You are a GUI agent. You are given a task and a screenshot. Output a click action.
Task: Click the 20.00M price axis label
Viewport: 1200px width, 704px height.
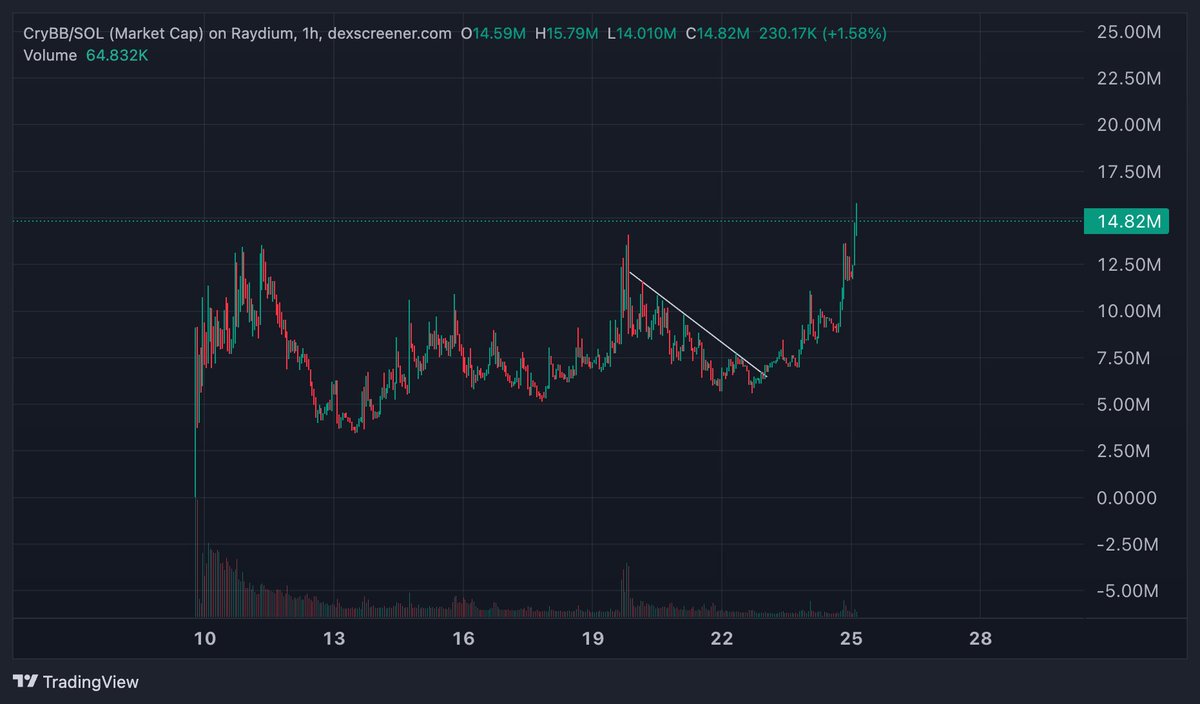pyautogui.click(x=1128, y=125)
